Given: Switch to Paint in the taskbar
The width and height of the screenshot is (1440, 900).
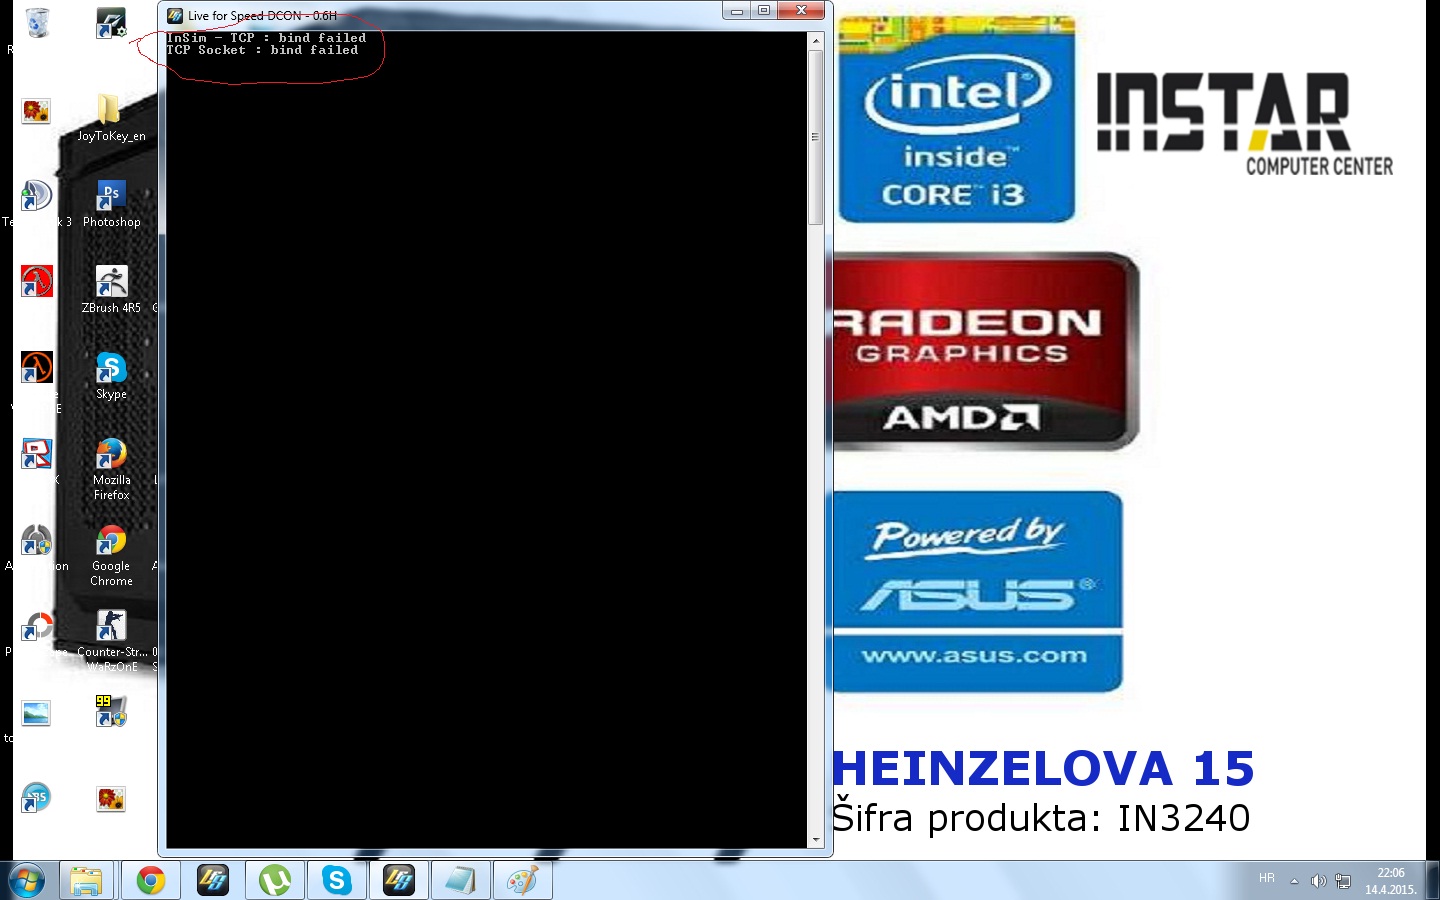Looking at the screenshot, I should click(x=523, y=880).
